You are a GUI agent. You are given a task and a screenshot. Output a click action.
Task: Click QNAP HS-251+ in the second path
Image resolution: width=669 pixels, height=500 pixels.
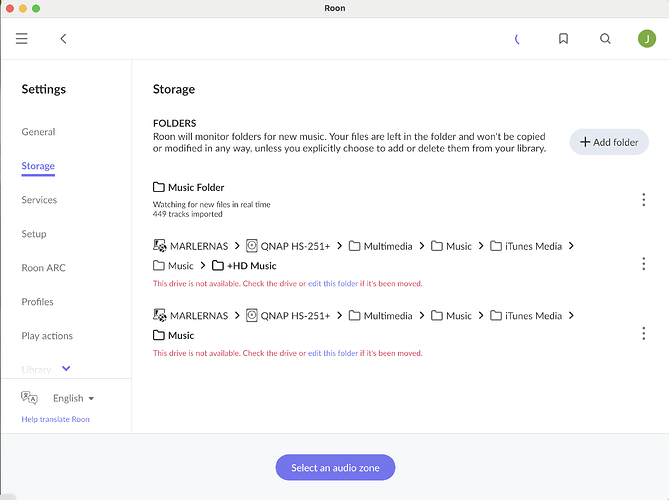point(295,316)
